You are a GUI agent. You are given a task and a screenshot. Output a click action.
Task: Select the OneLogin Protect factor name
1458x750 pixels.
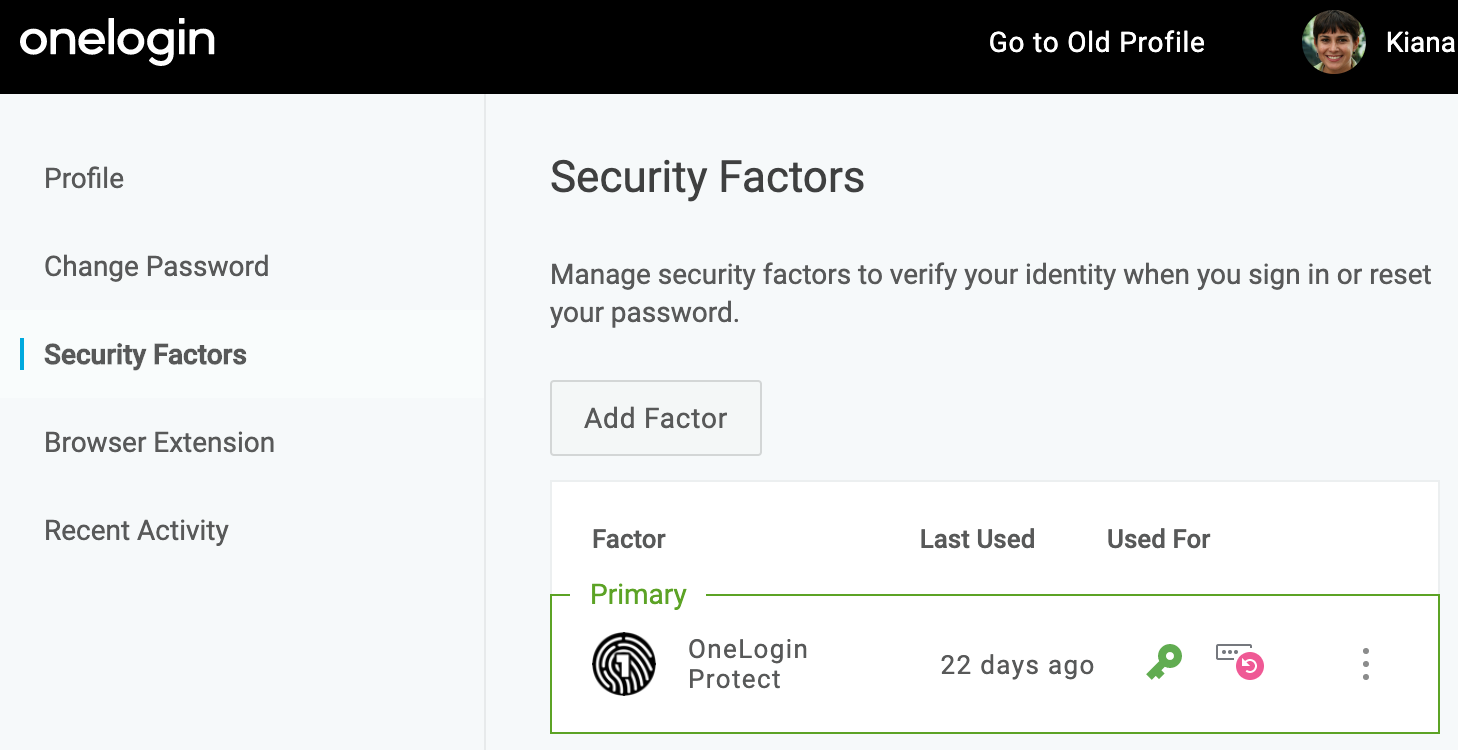pyautogui.click(x=748, y=664)
